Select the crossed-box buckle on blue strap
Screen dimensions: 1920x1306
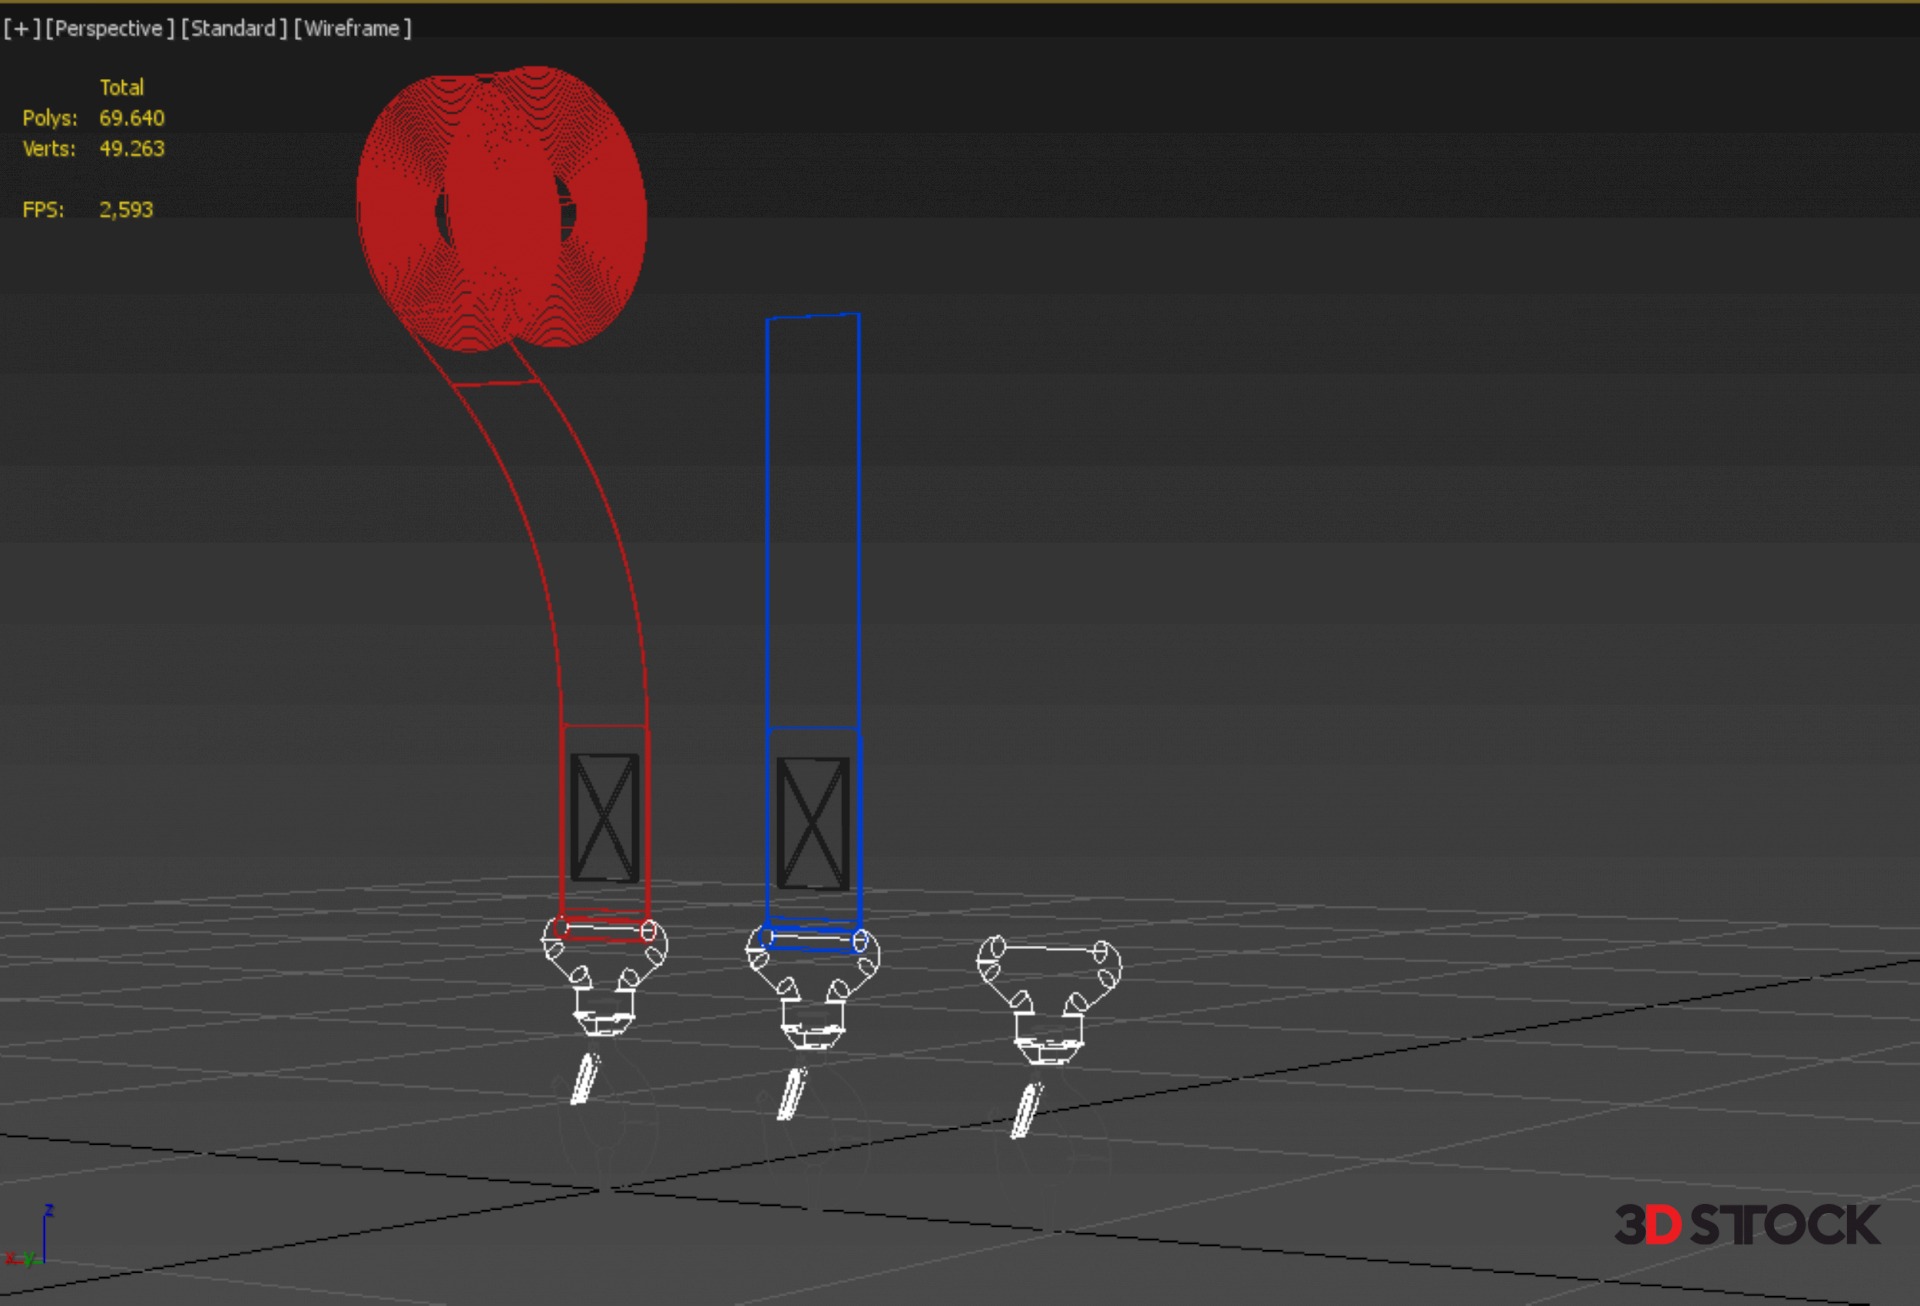(813, 823)
